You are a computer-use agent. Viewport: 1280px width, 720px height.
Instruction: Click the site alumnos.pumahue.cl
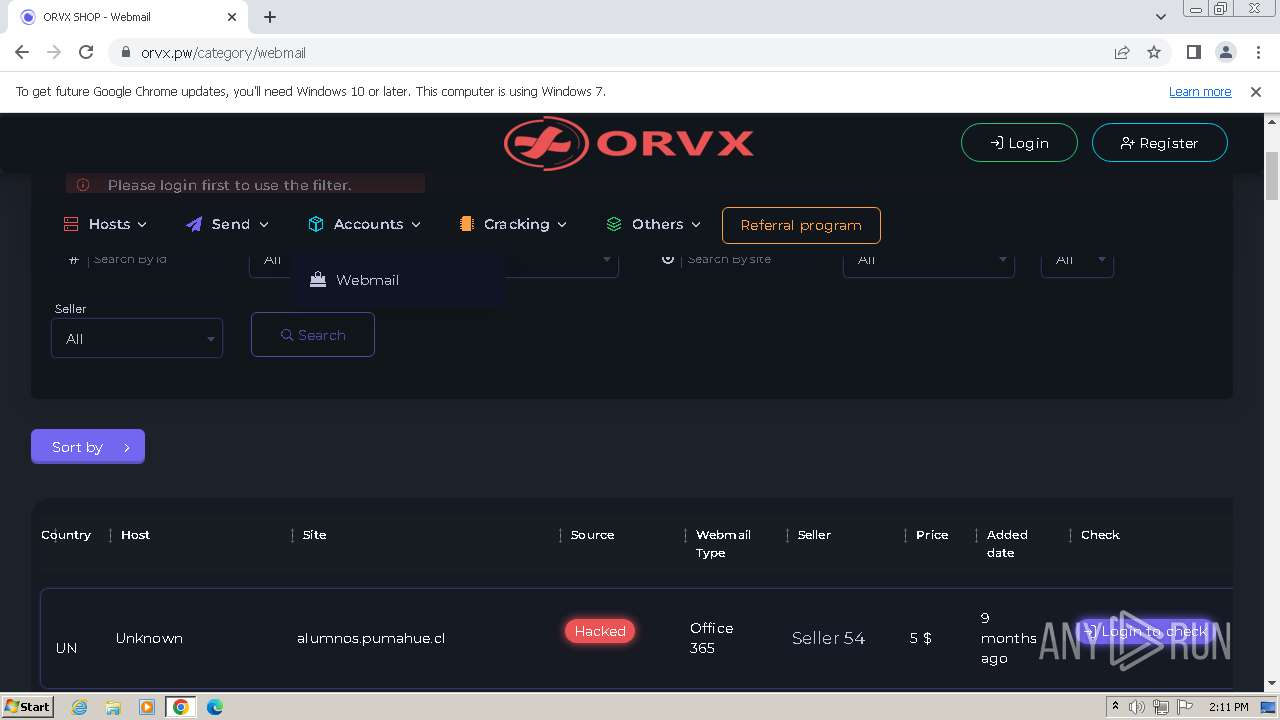[x=371, y=638]
